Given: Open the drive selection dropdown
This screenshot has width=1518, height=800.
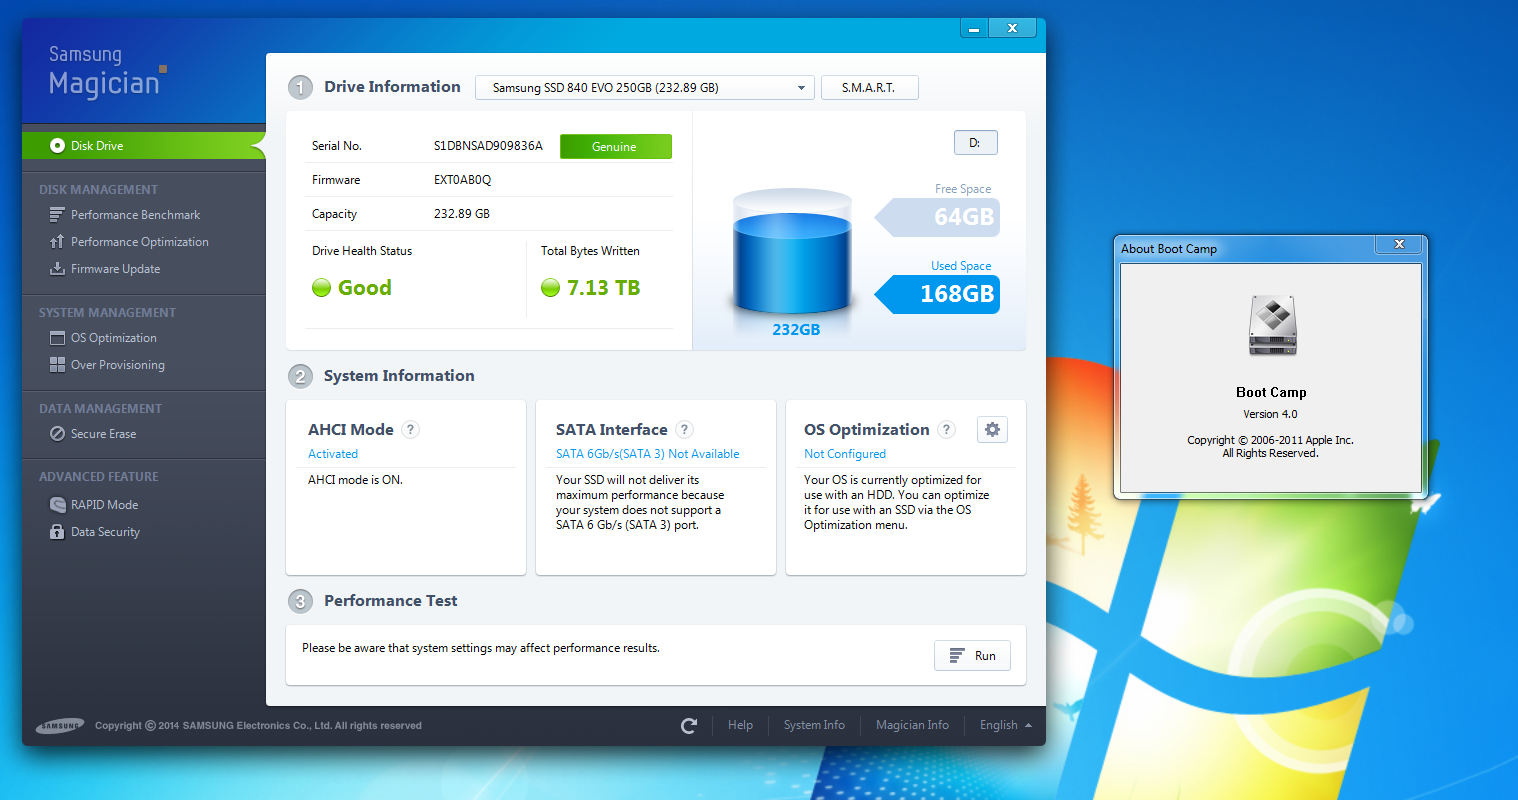Looking at the screenshot, I should [x=644, y=88].
